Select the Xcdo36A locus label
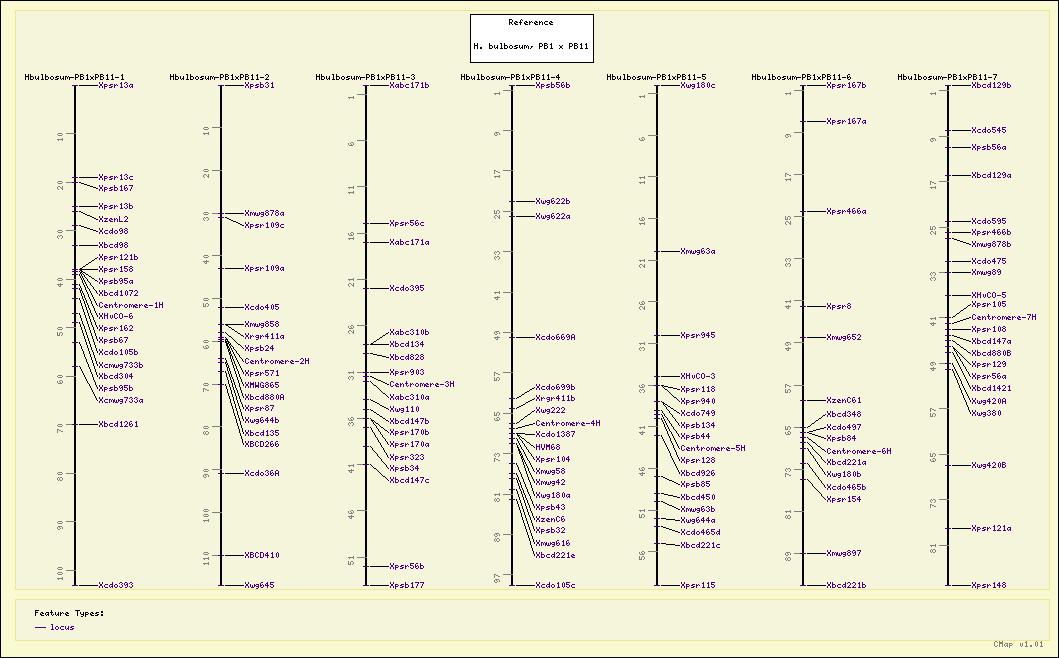This screenshot has height=658, width=1059. (262, 473)
